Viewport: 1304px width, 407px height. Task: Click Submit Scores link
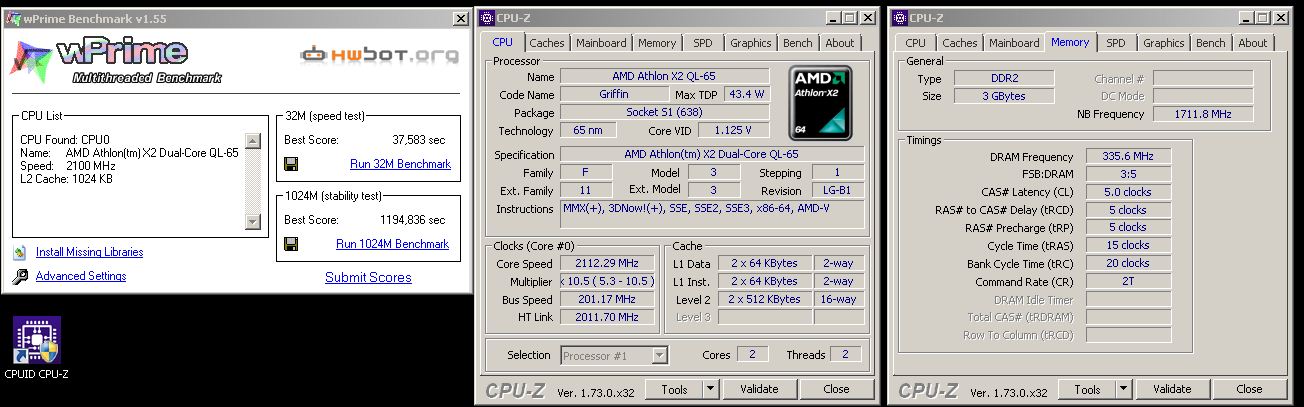coord(368,277)
